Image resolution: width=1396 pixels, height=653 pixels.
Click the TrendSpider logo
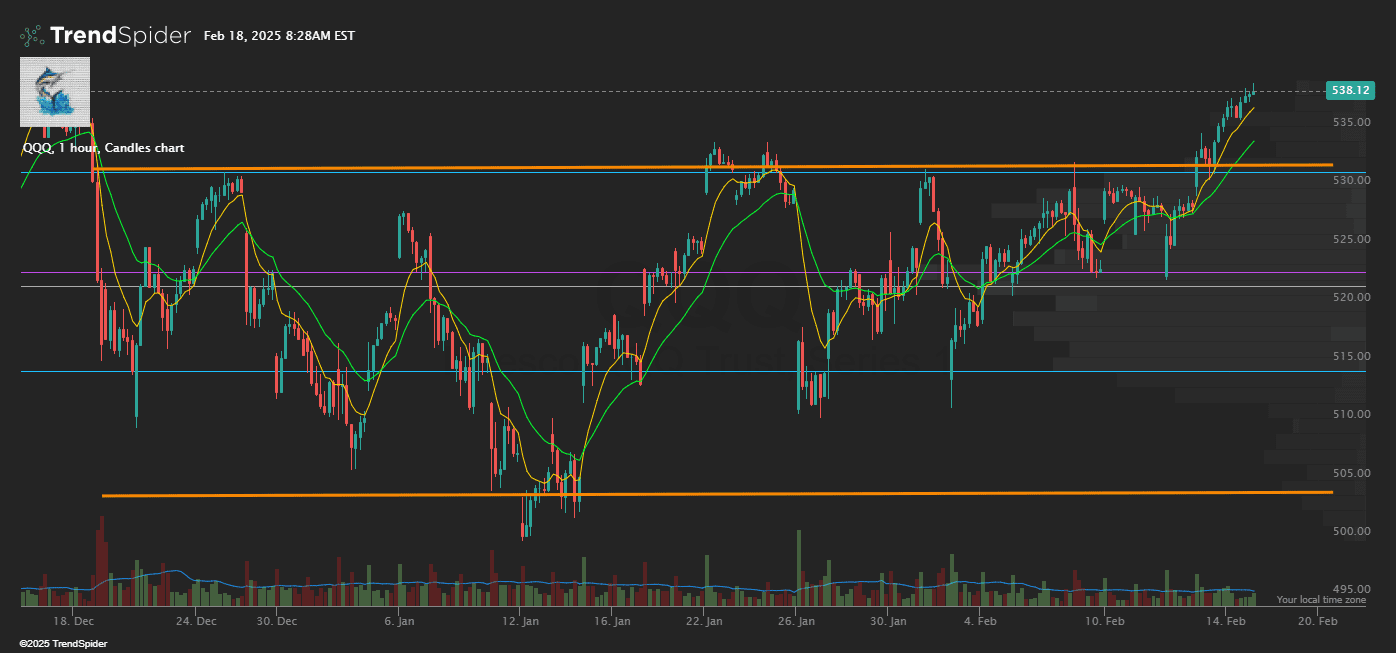105,35
